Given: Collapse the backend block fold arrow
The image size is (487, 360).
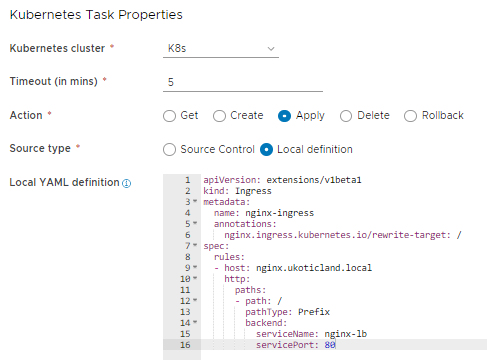Looking at the screenshot, I should click(195, 322).
